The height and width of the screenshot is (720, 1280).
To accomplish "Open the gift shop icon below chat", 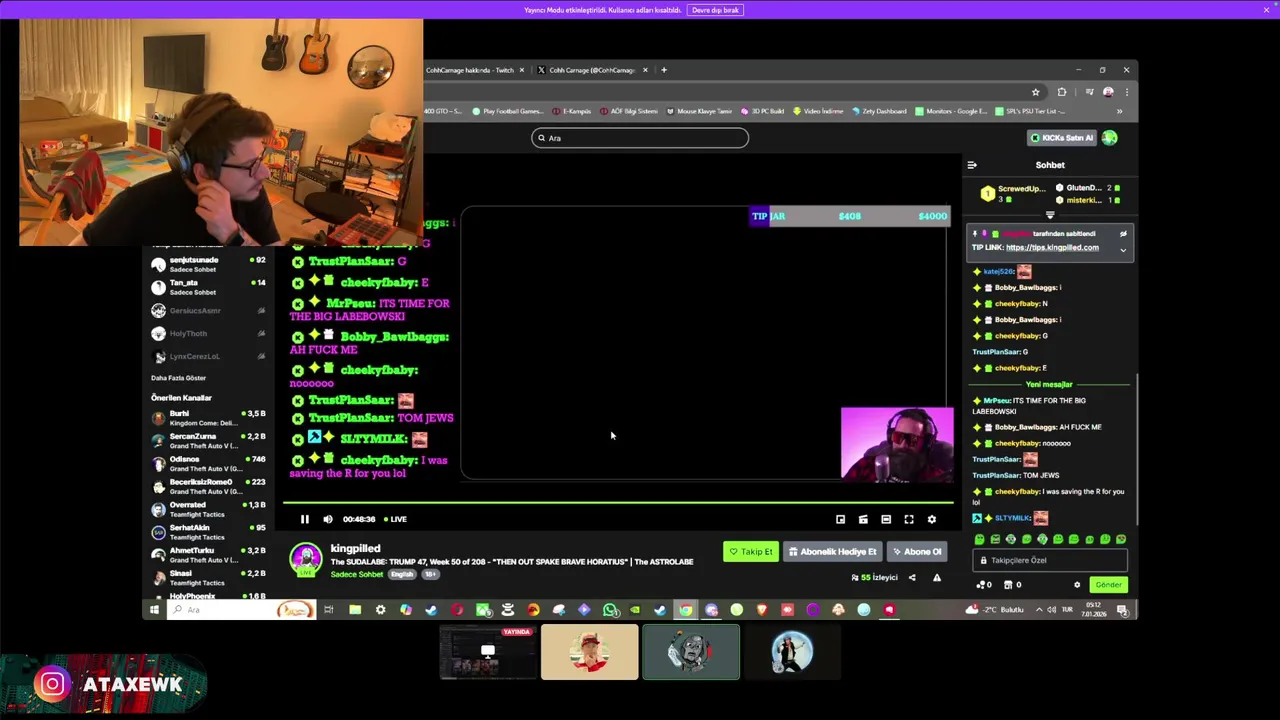I will [x=1011, y=585].
